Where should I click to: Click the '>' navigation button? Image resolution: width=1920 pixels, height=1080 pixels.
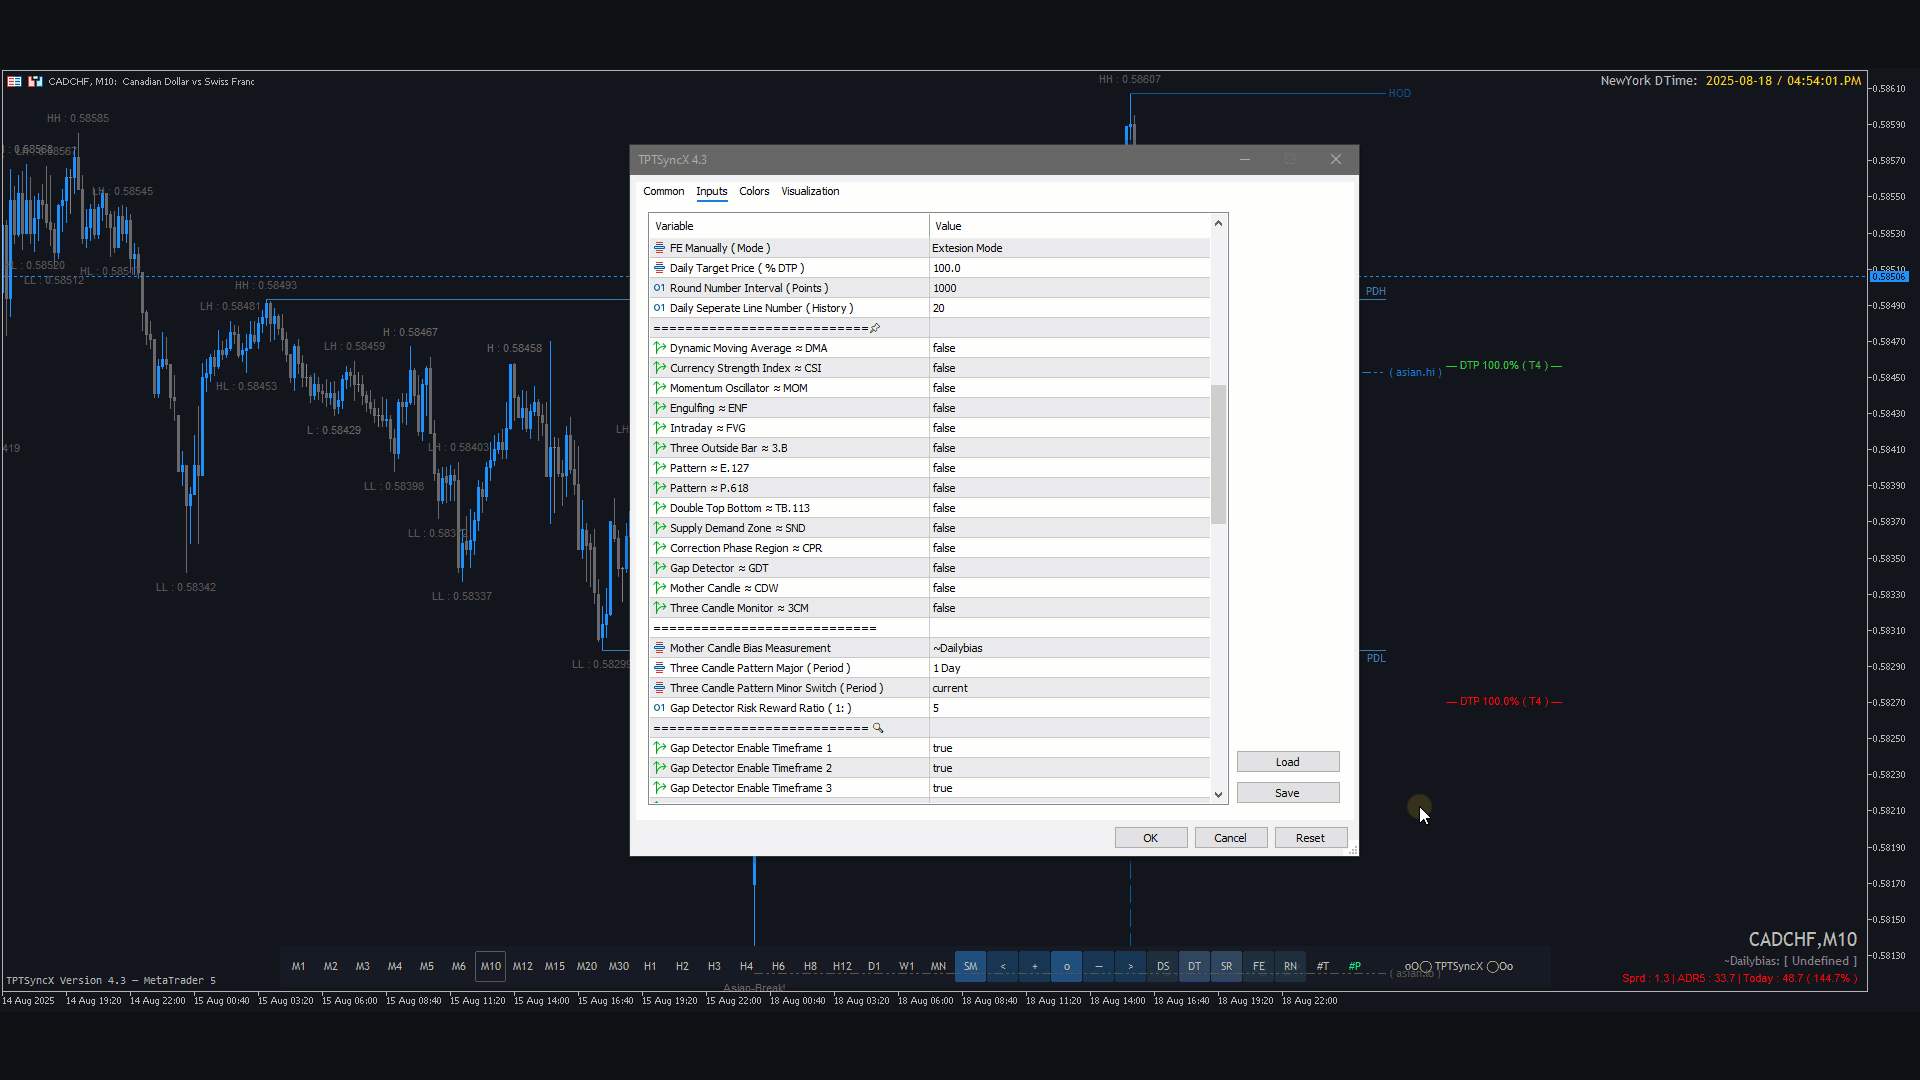1130,966
